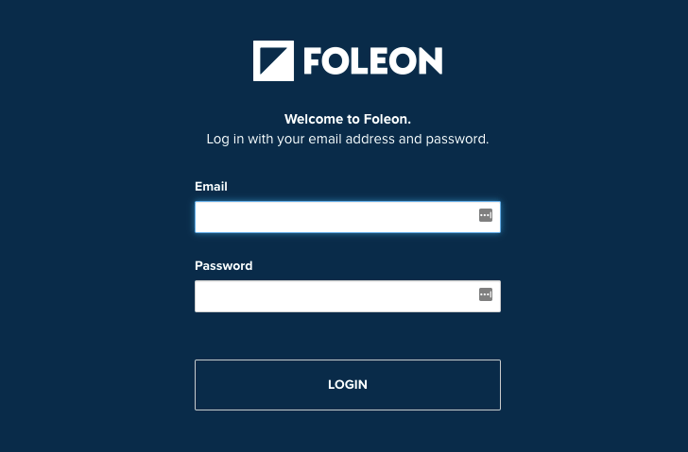Click the password manager icon in Email field
Viewport: 688px width, 452px height.
point(486,216)
